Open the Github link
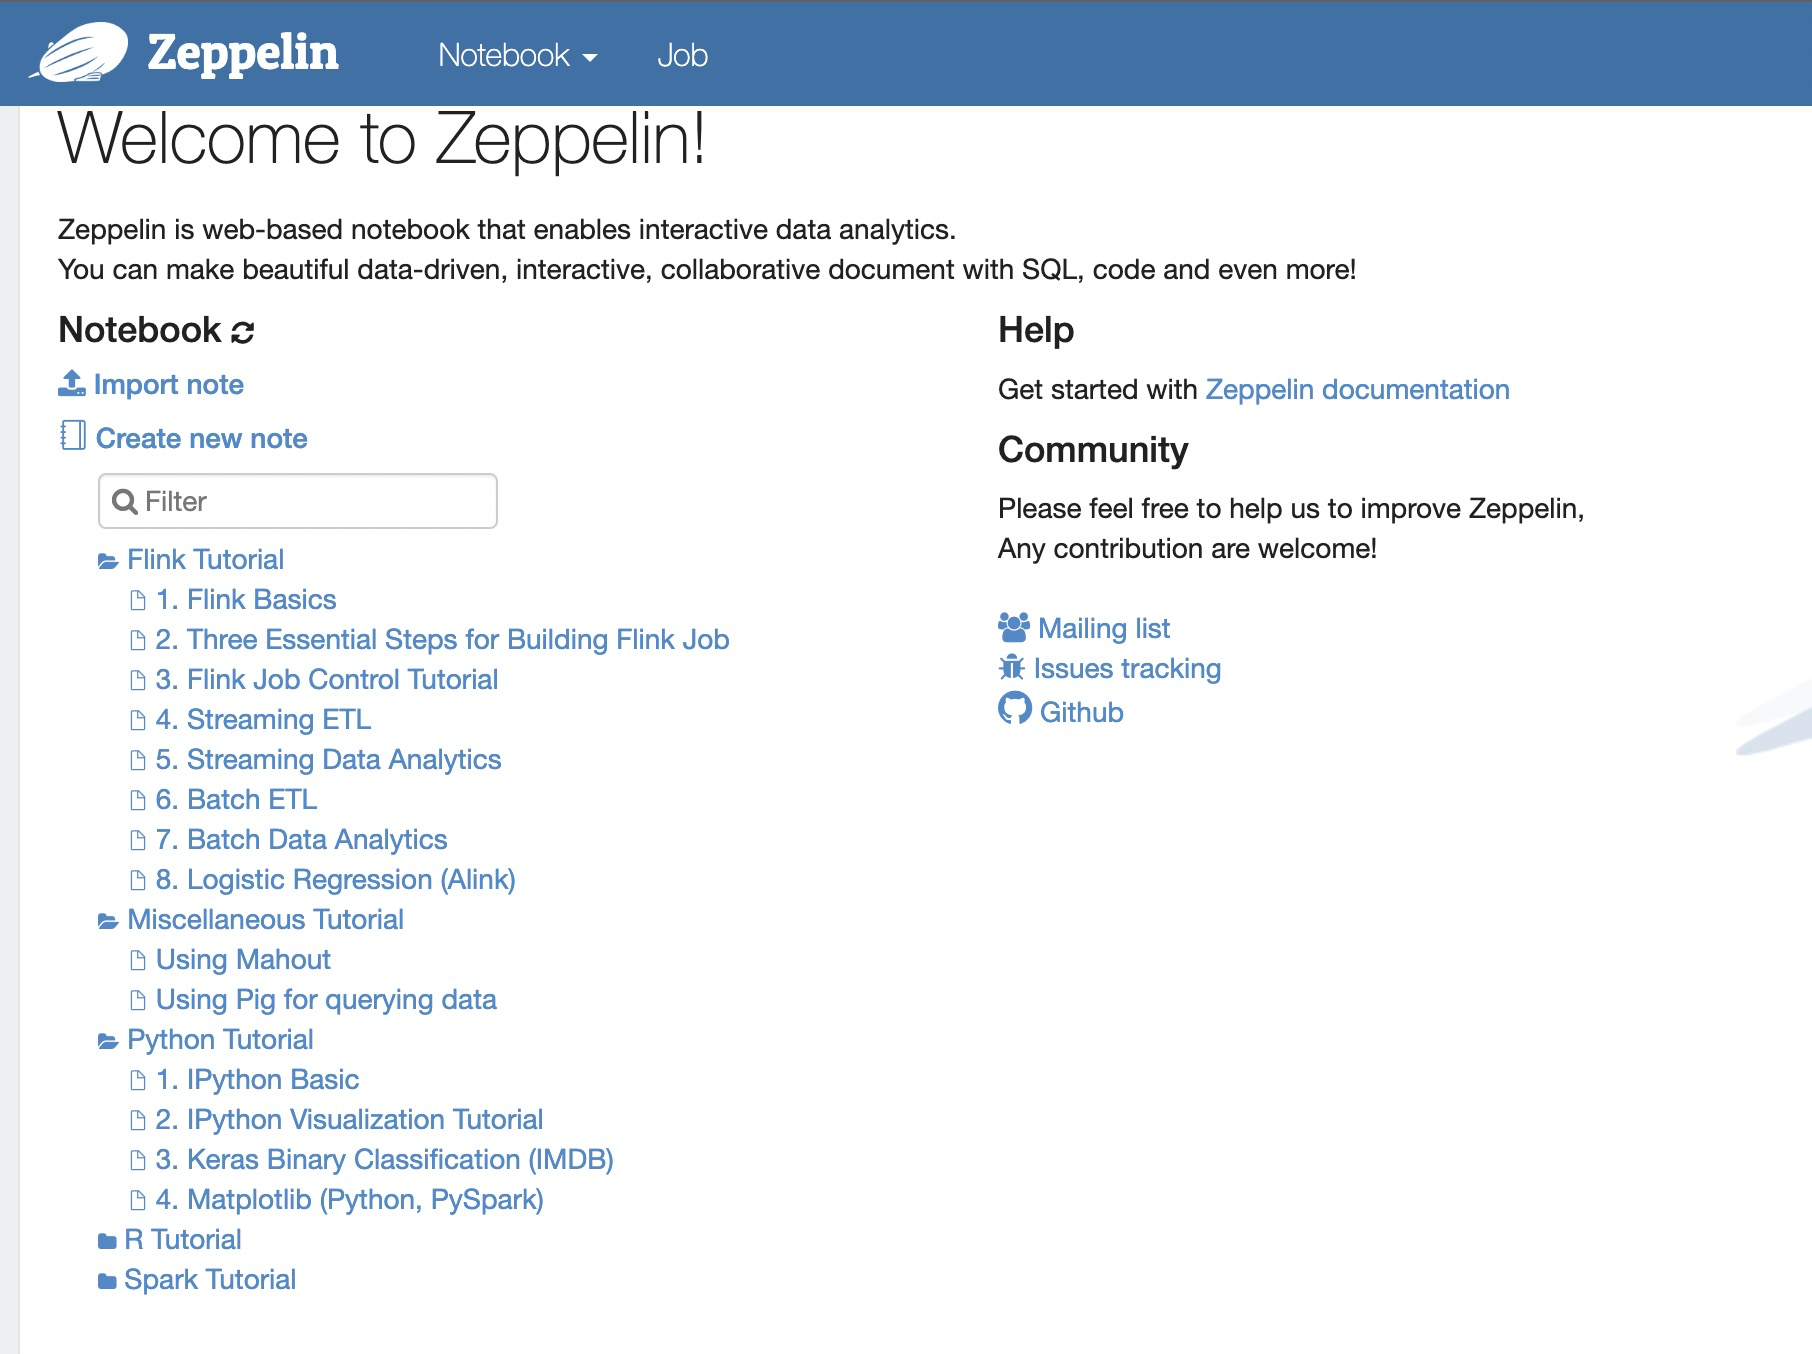Image resolution: width=1812 pixels, height=1354 pixels. (1081, 712)
